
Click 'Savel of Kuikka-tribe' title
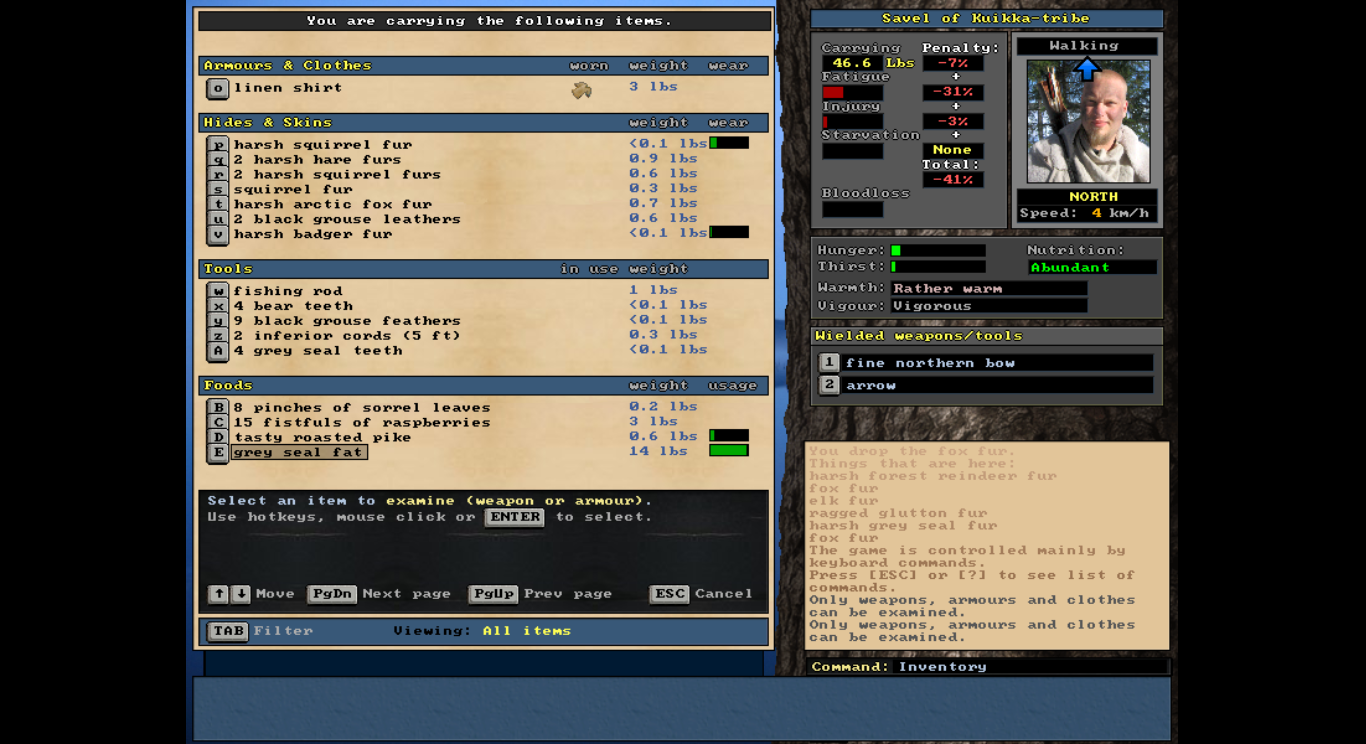coord(986,18)
